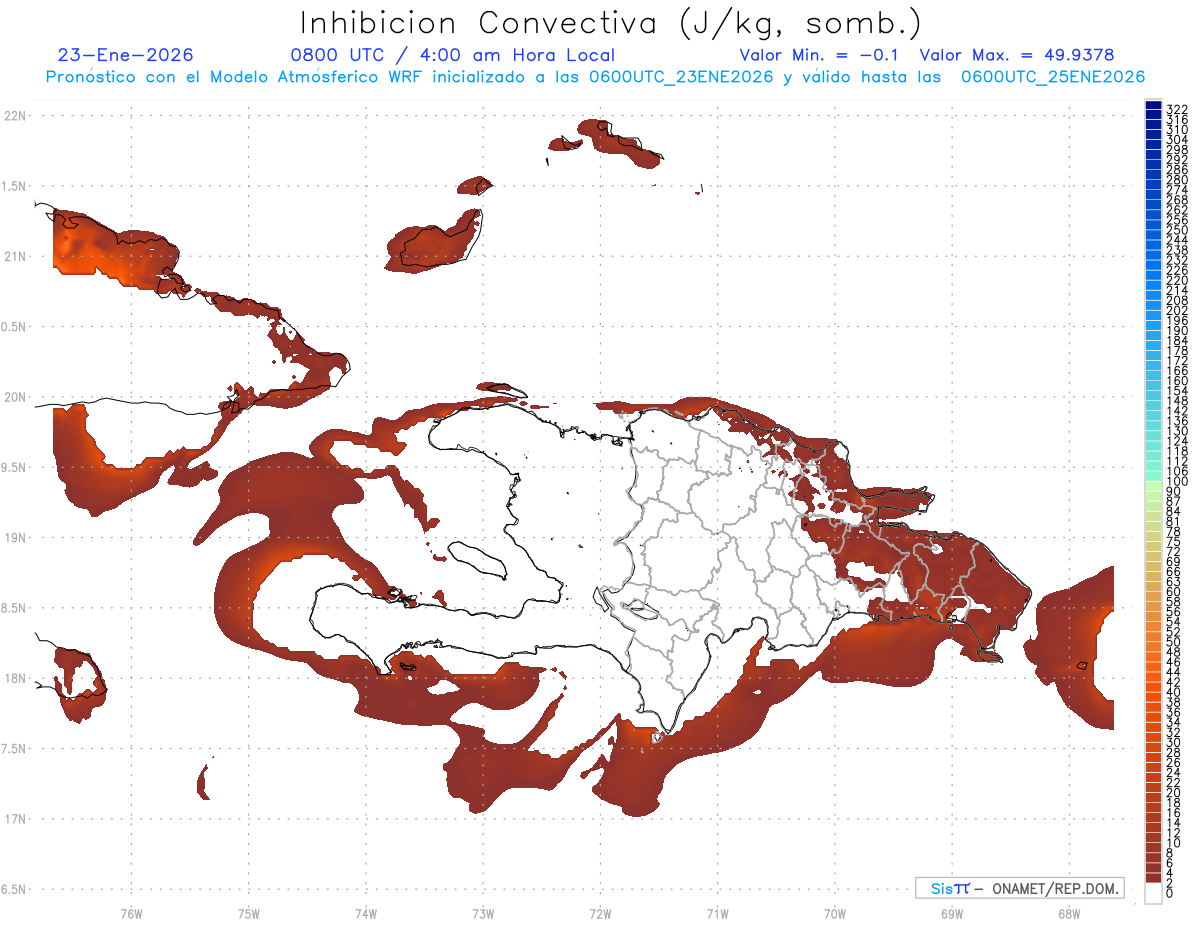
Task: Click the '72W' longitude label
Action: [600, 913]
